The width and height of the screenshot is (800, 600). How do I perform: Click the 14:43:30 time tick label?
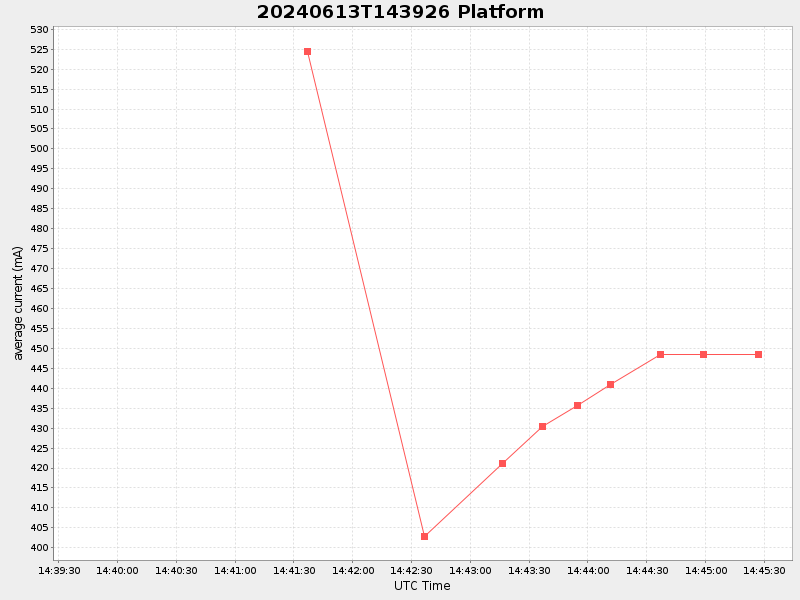(529, 570)
